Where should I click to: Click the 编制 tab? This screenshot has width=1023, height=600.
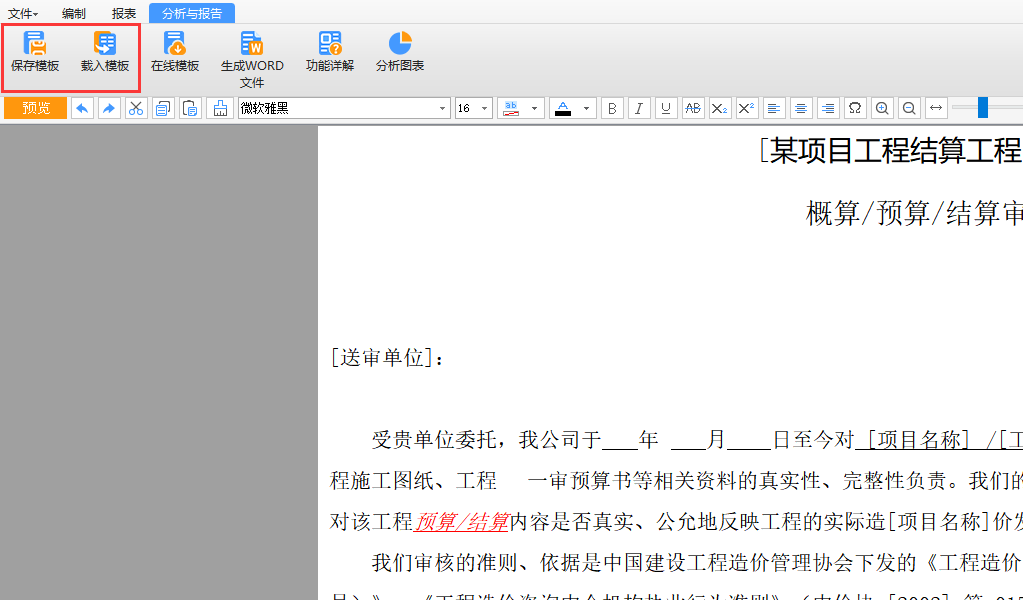click(74, 13)
